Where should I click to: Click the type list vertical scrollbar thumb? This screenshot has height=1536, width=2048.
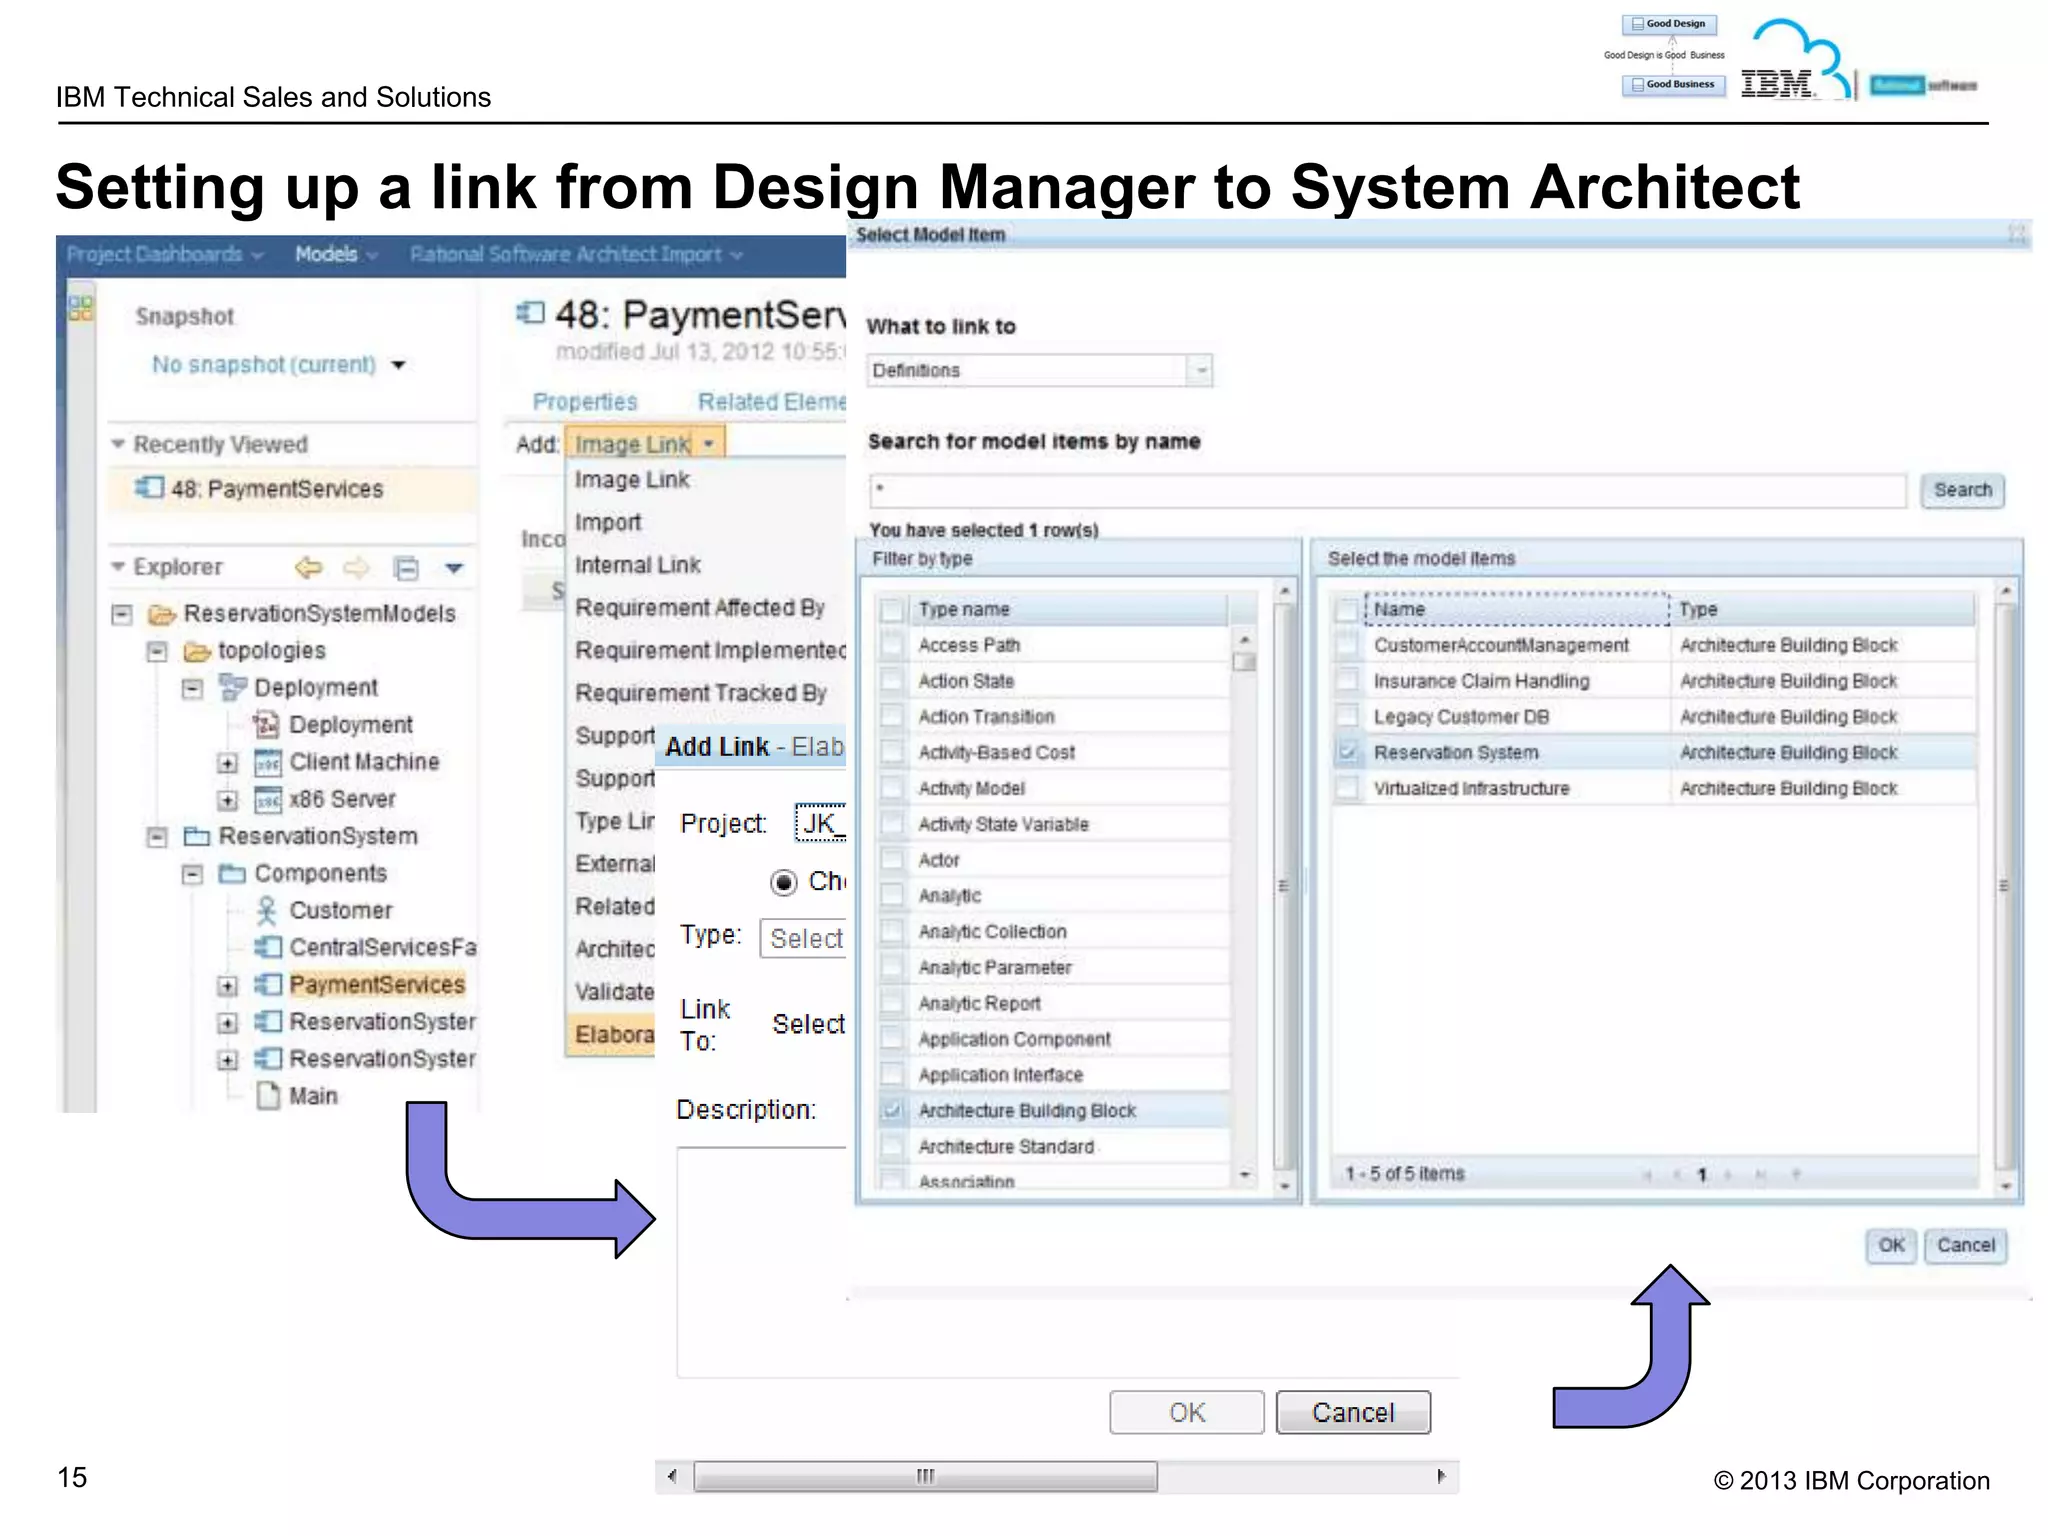tap(1244, 662)
